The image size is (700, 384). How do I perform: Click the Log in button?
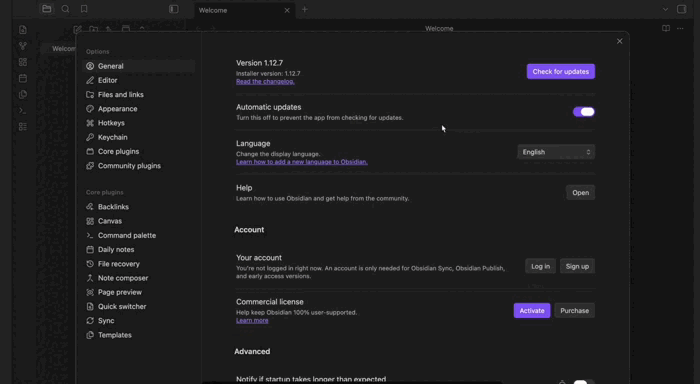540,266
